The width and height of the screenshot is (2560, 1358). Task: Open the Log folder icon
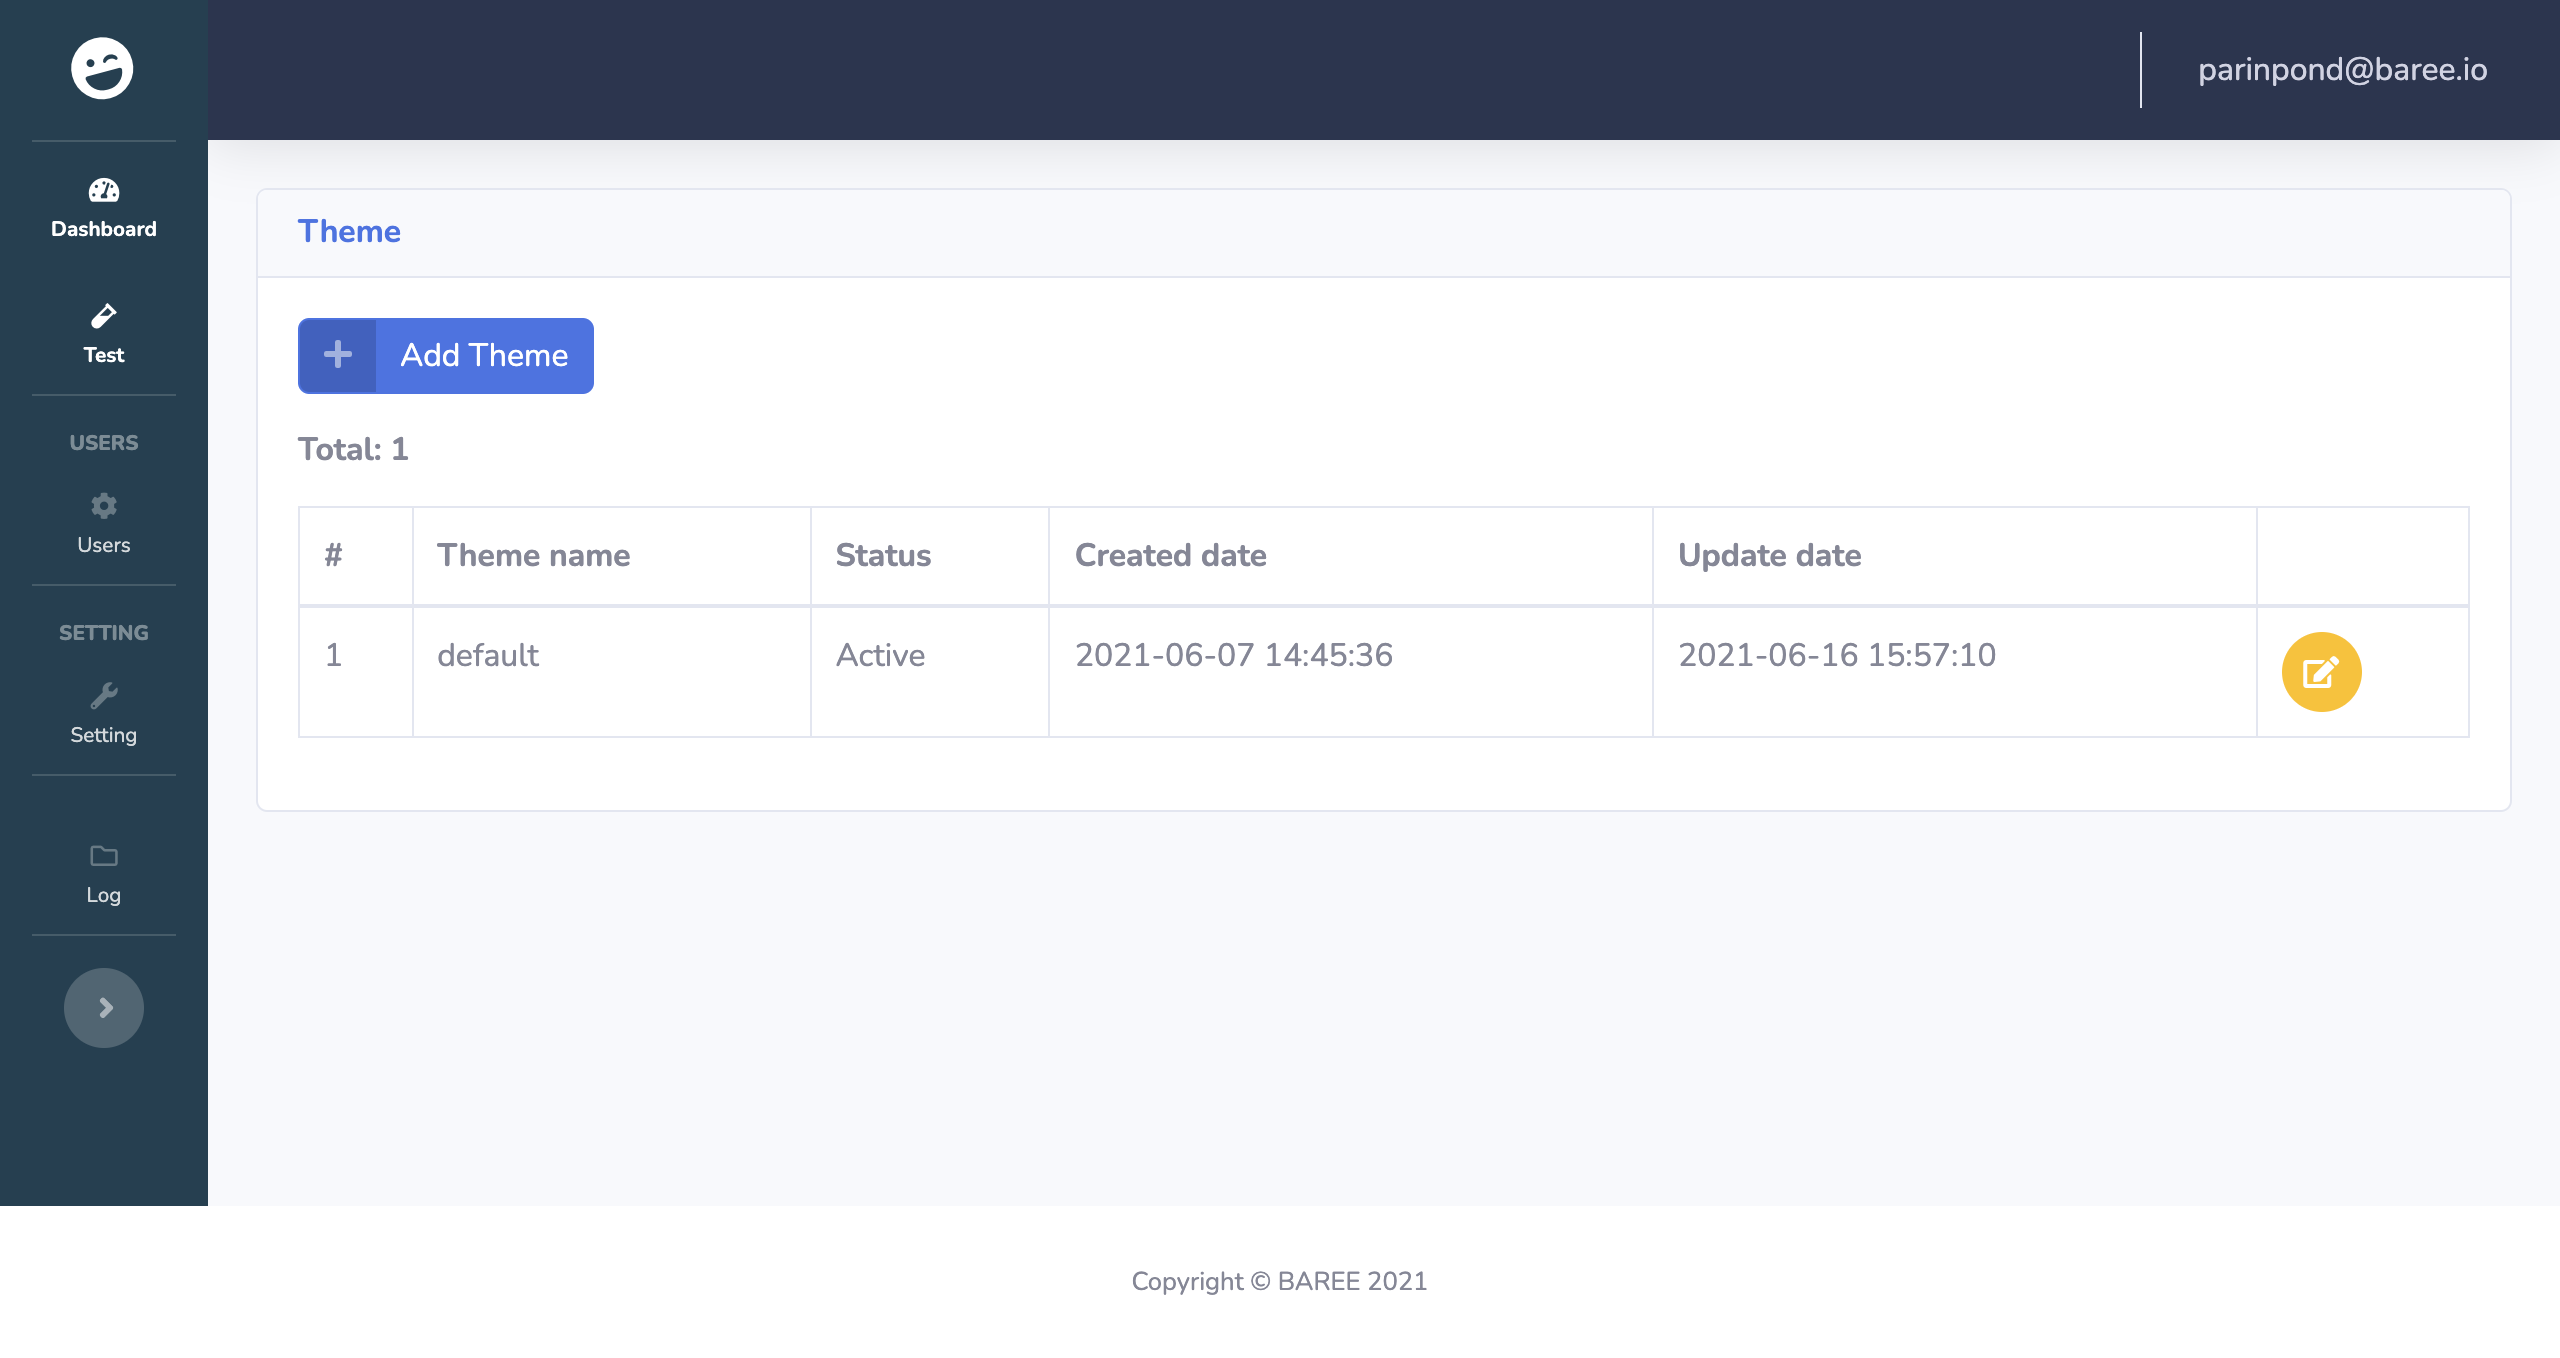point(103,857)
